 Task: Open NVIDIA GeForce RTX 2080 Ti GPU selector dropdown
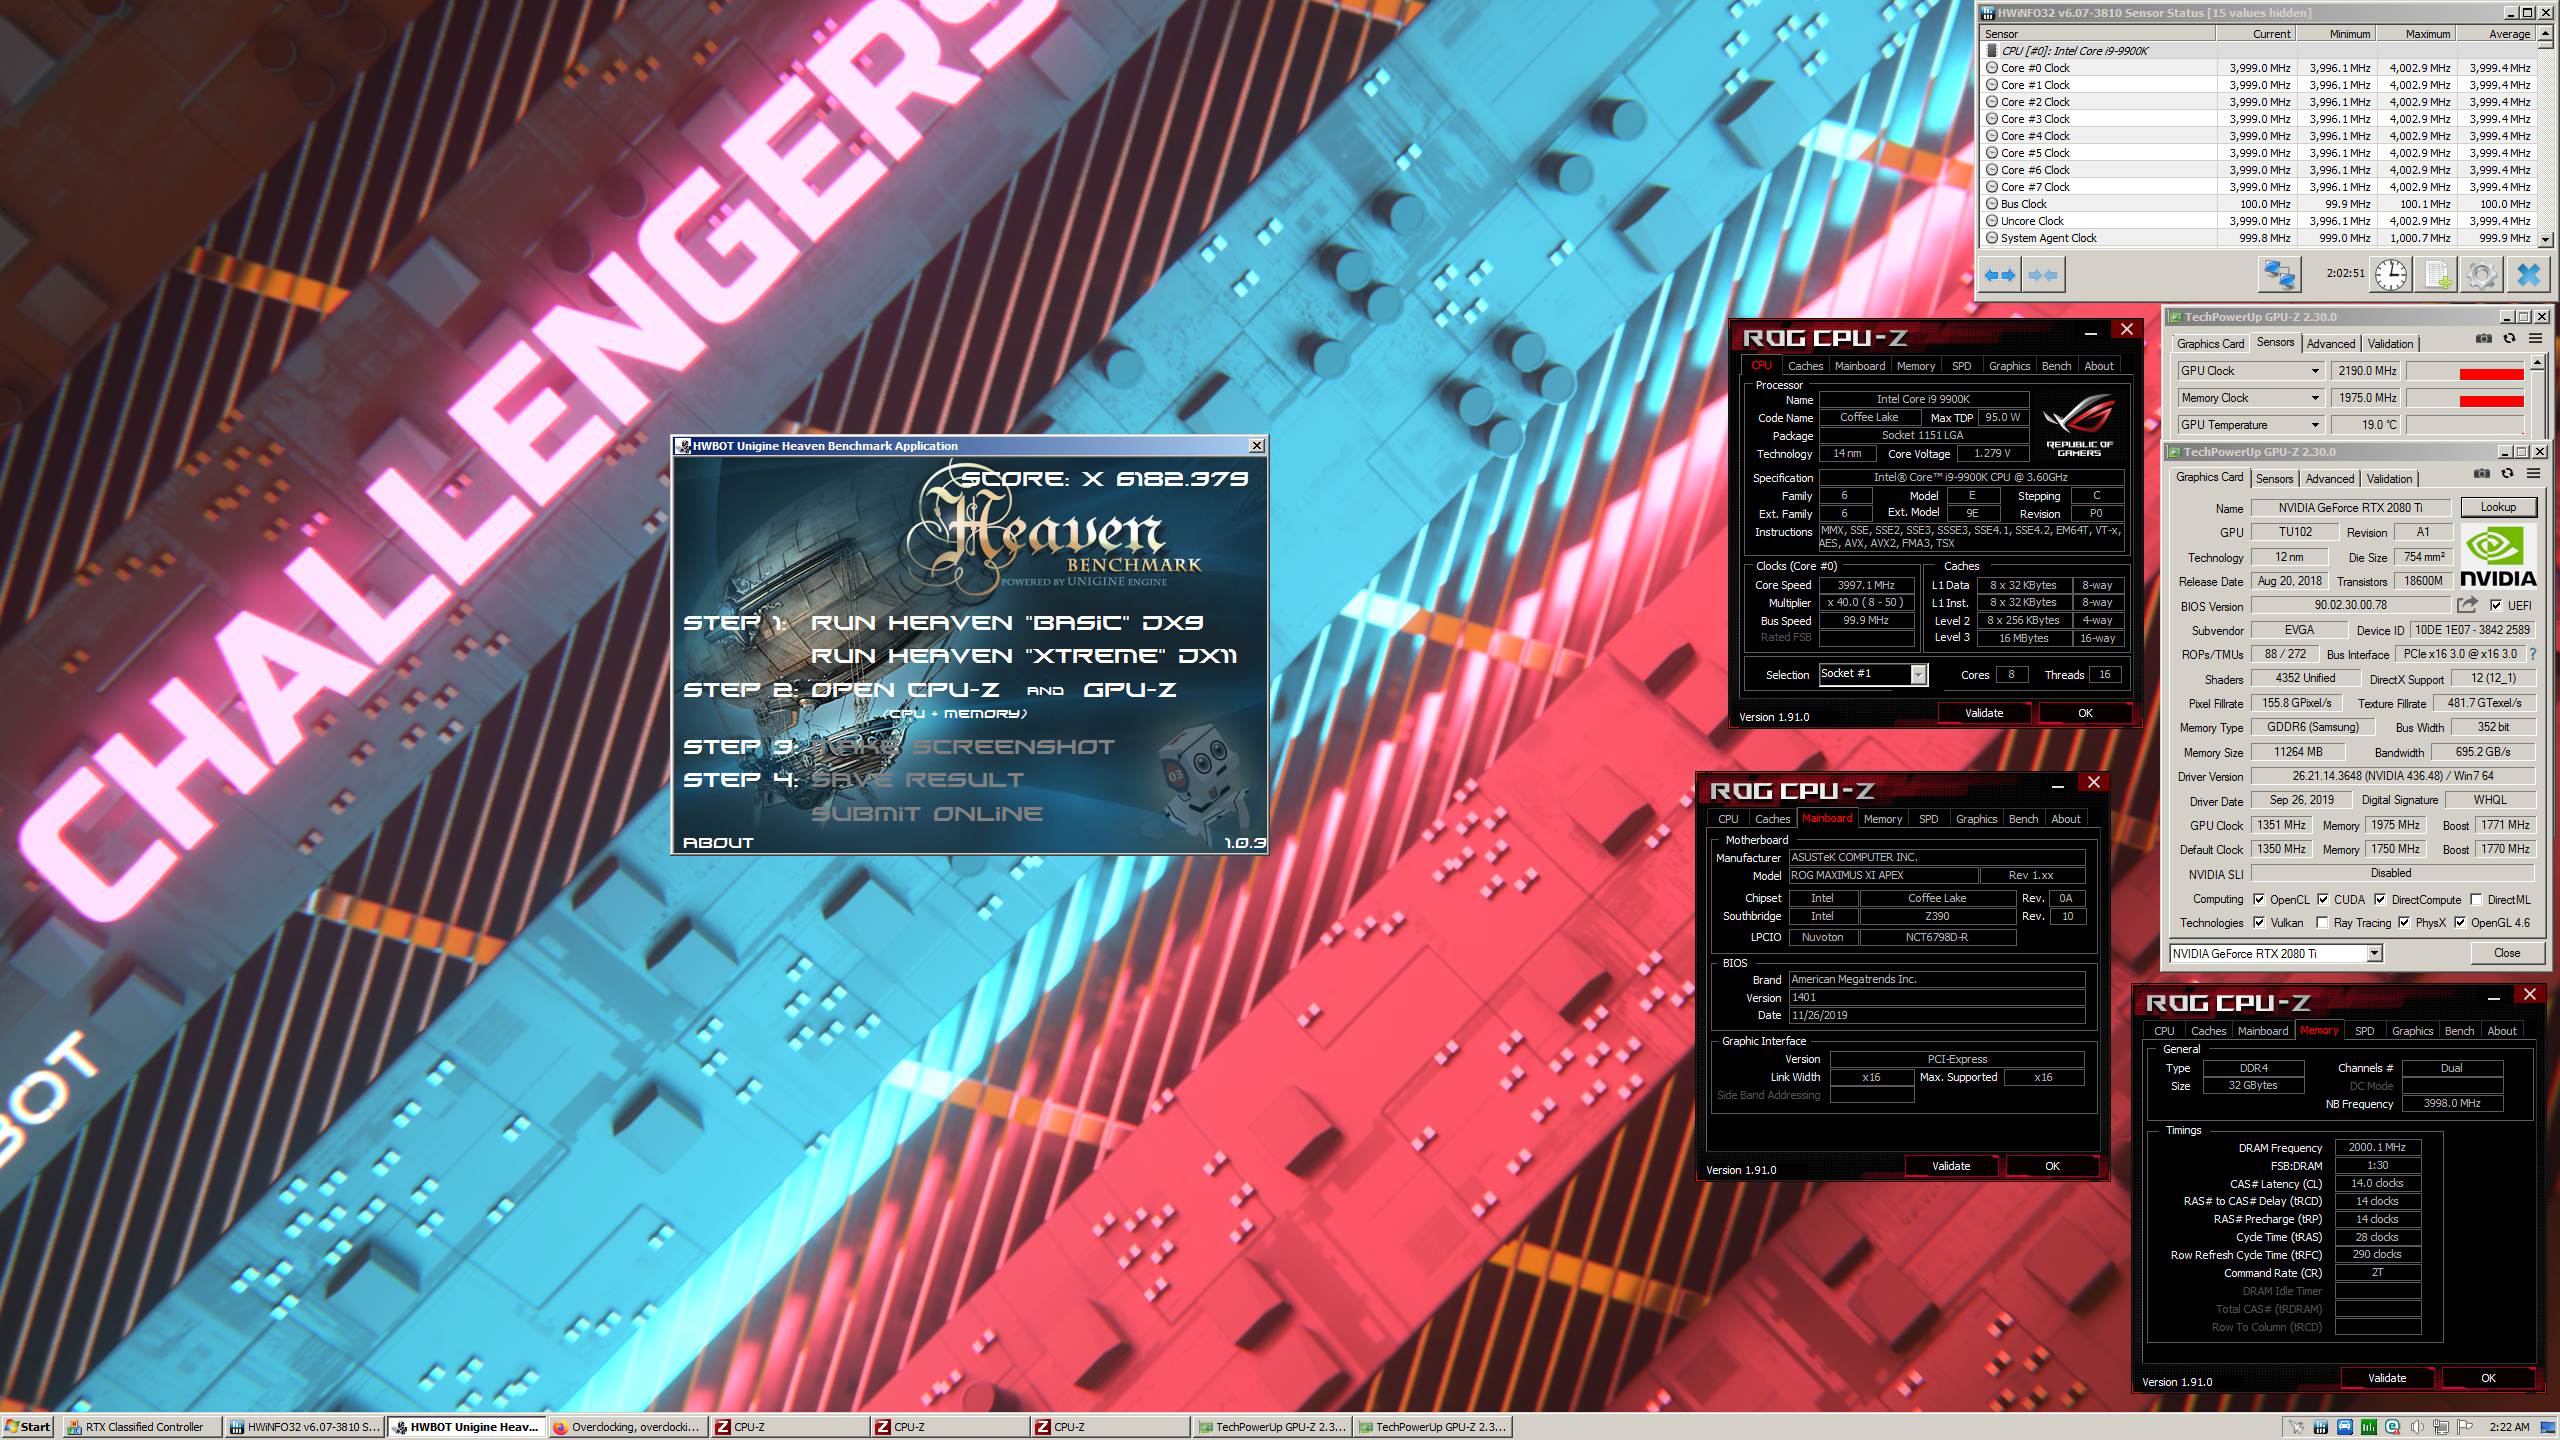point(2374,953)
